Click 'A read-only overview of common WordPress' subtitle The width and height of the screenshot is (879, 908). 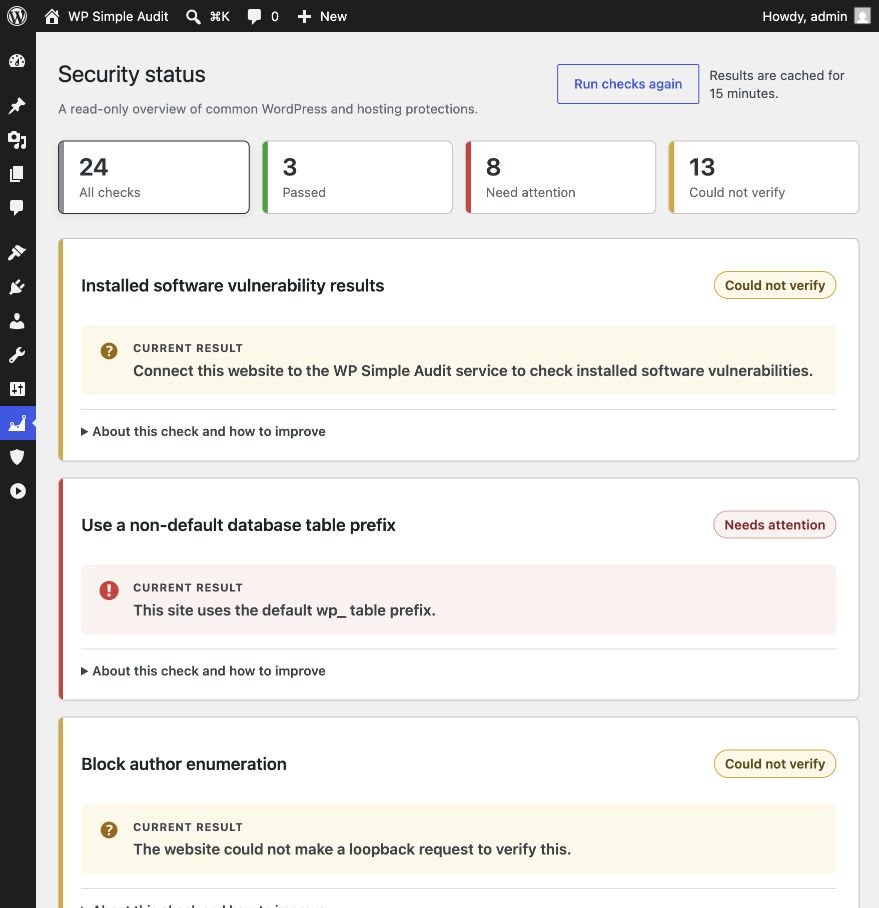[x=268, y=109]
